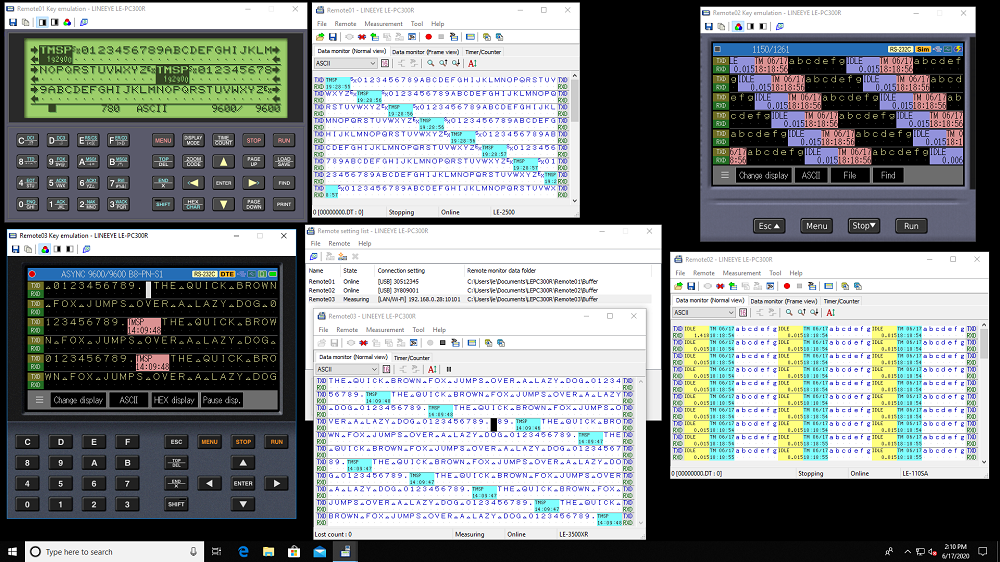Click ENTER key on Remote03 keypad
The width and height of the screenshot is (1000, 562).
tap(243, 484)
